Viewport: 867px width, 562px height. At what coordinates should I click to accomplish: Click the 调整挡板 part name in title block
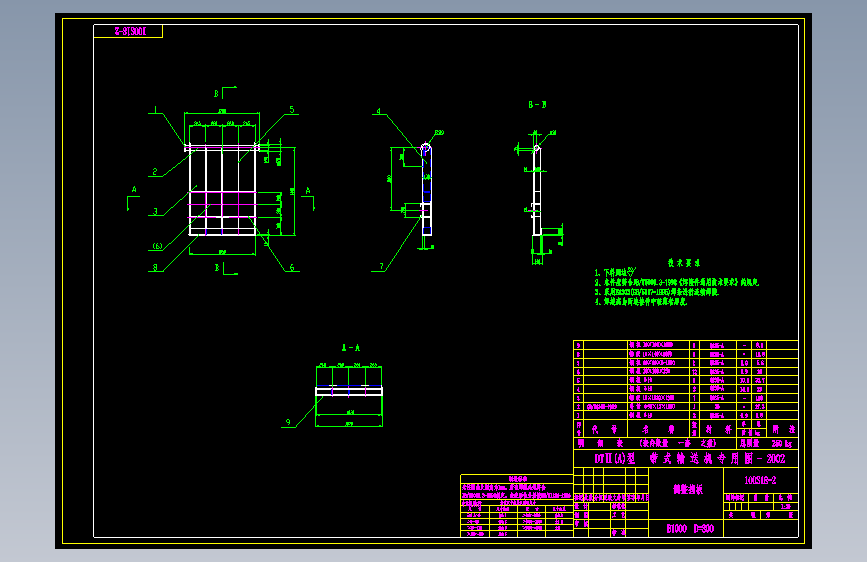click(688, 489)
